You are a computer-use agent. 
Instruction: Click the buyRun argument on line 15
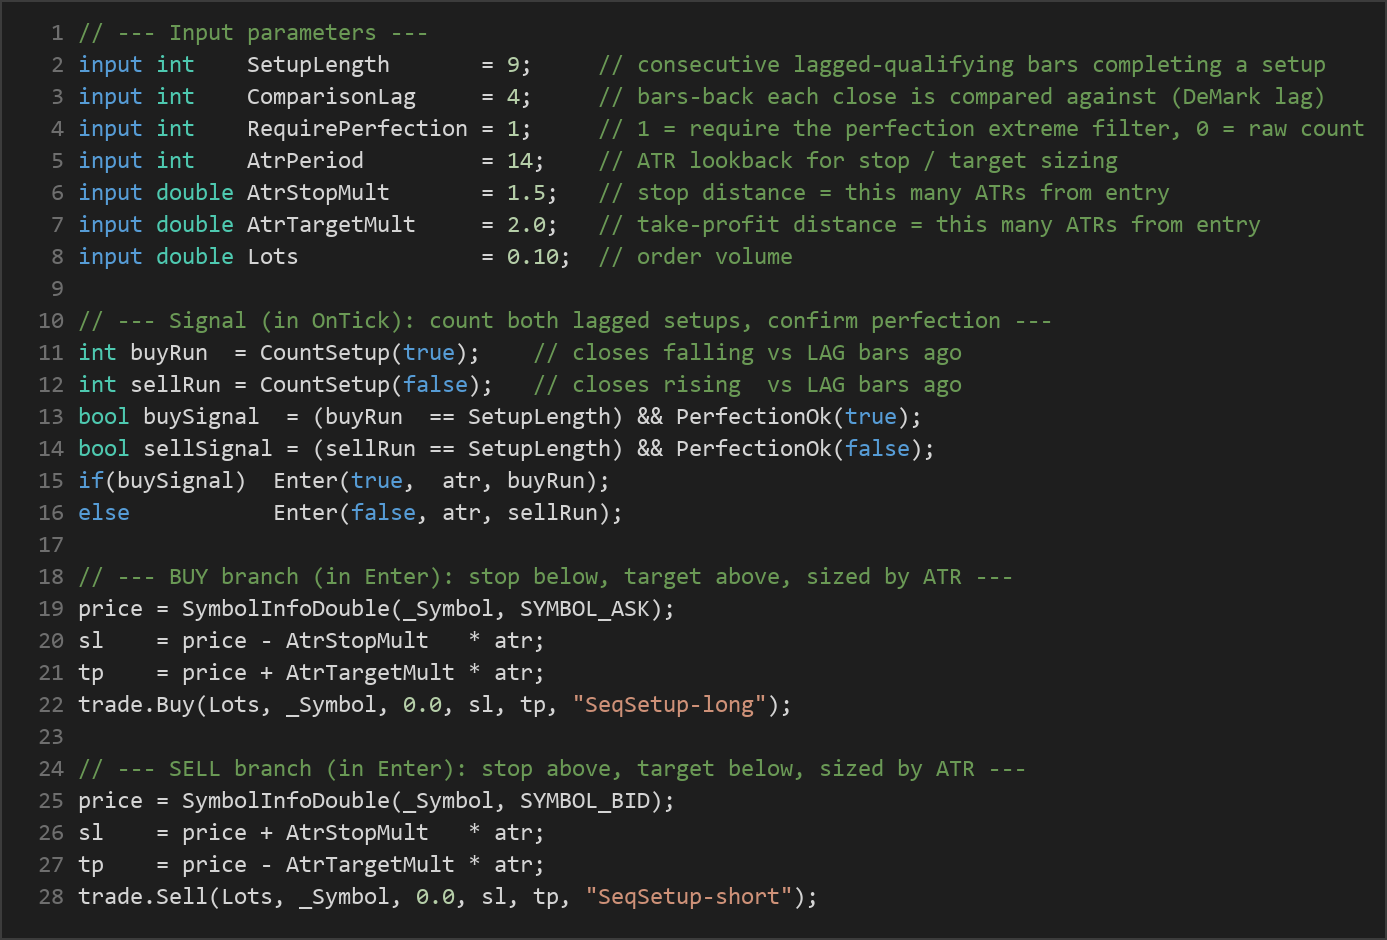(545, 481)
